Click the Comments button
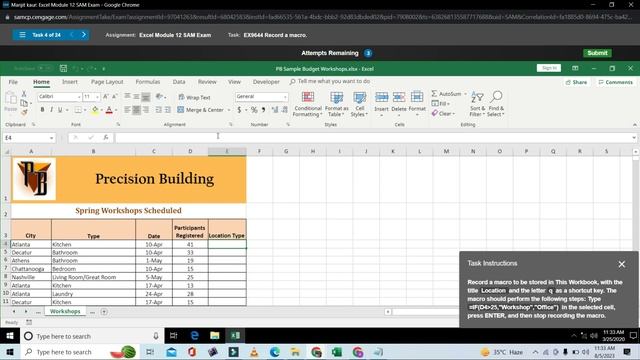Image resolution: width=640 pixels, height=360 pixels. [x=616, y=82]
